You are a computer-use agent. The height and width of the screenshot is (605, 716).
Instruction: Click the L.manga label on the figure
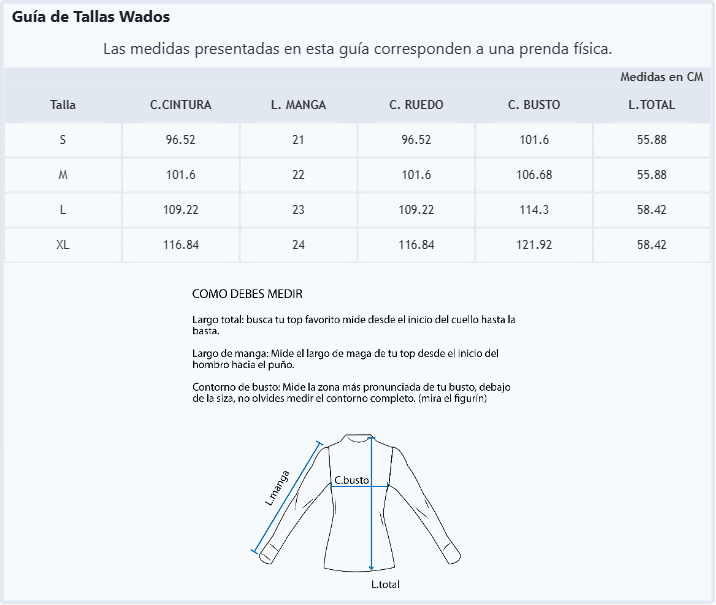[277, 488]
